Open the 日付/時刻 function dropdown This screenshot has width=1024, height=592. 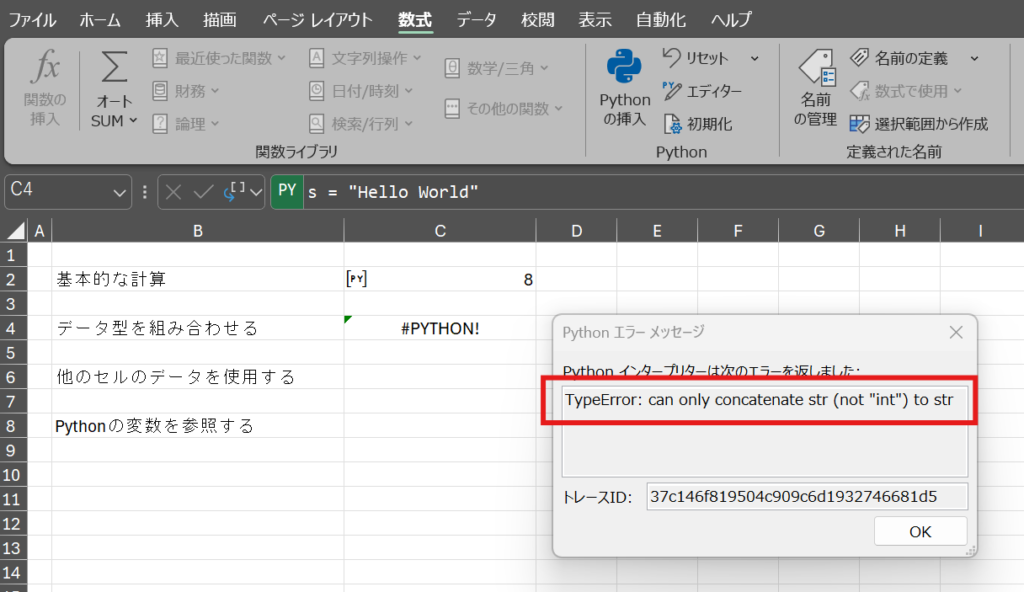(408, 91)
